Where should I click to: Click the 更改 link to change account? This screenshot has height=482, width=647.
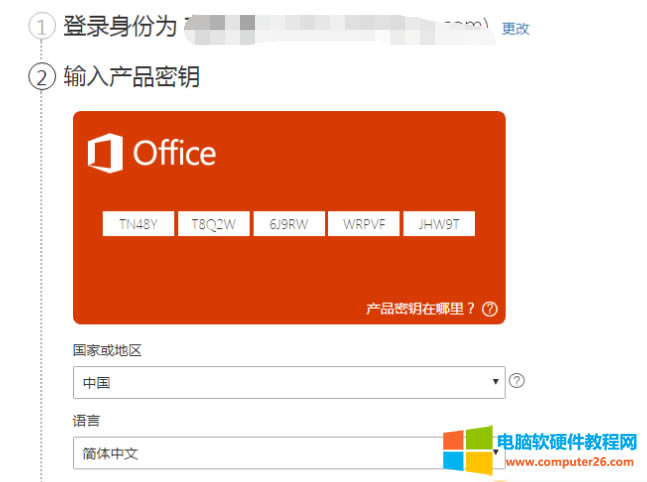[x=515, y=29]
